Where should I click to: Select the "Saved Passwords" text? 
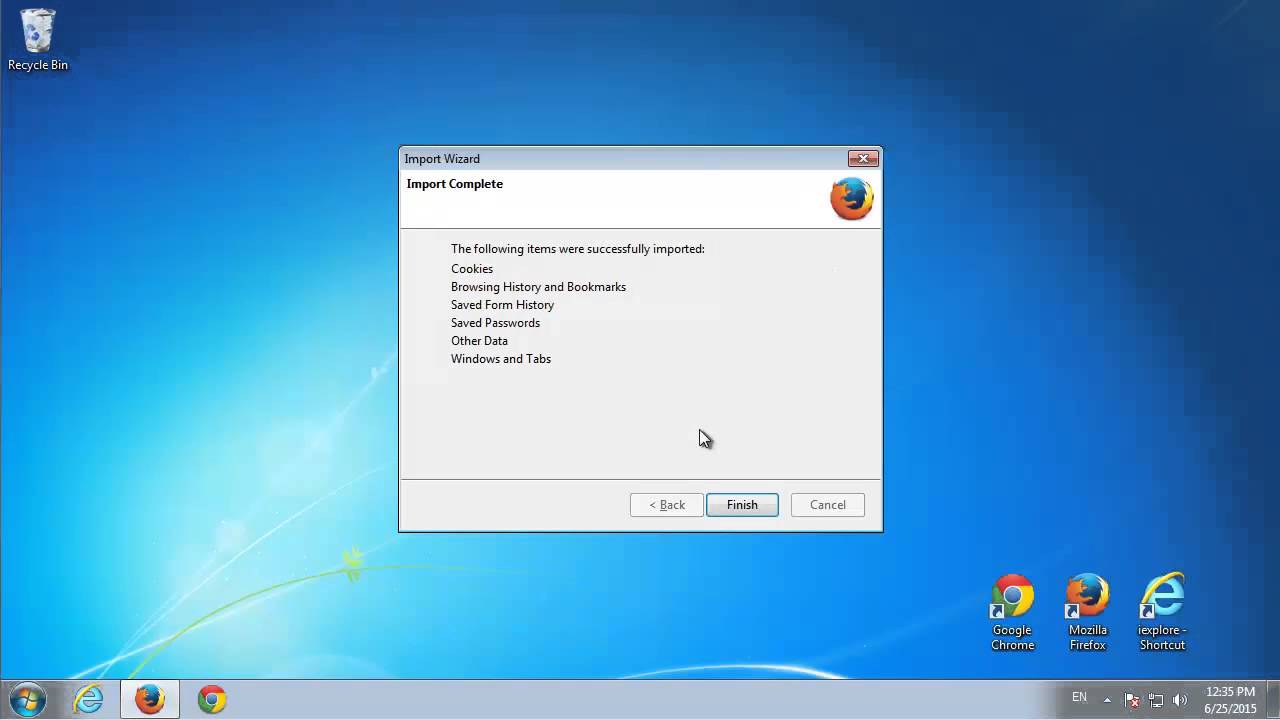(495, 323)
